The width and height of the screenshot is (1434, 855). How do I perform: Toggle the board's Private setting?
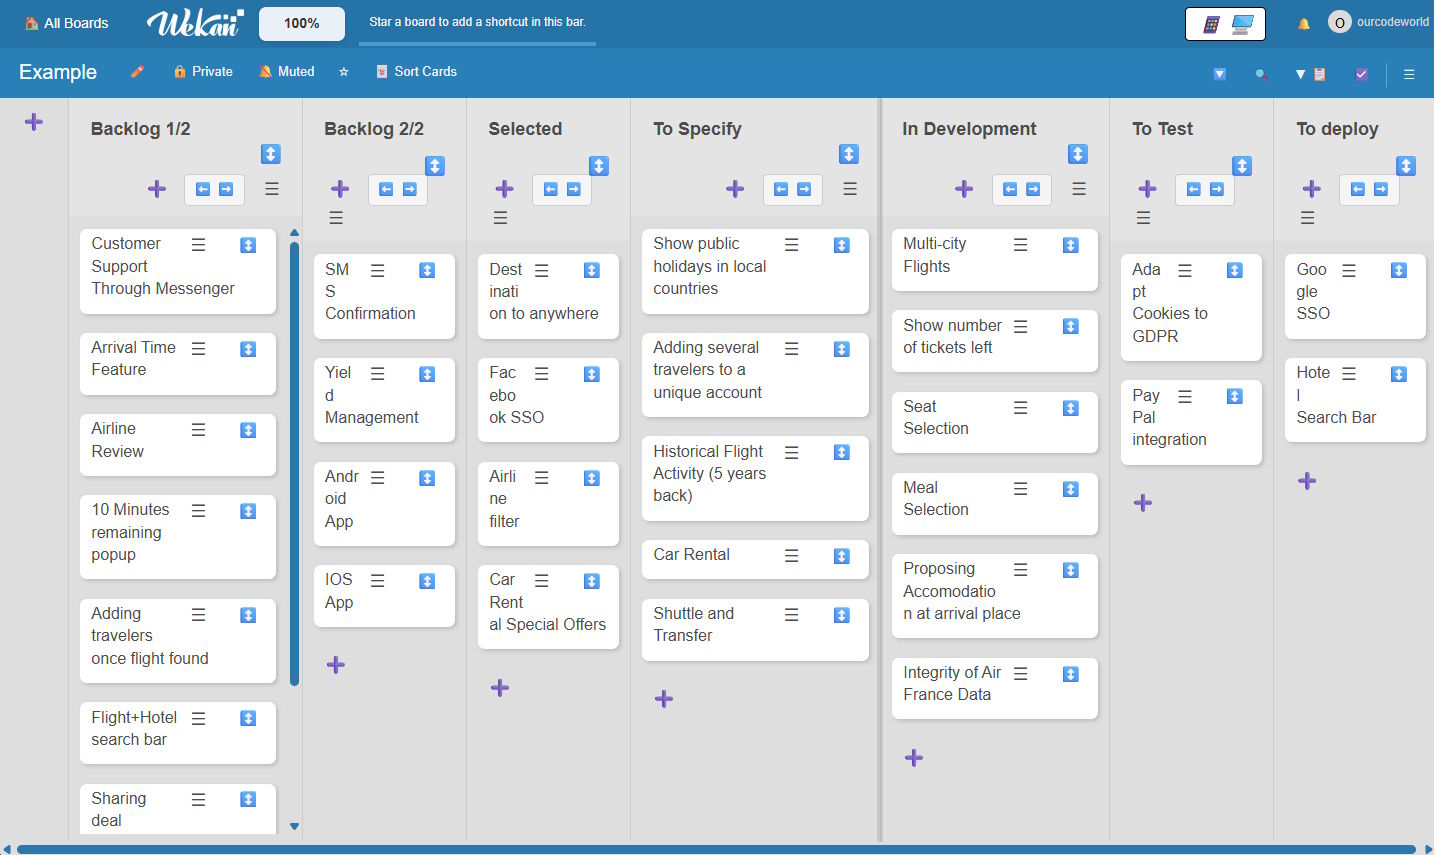203,71
